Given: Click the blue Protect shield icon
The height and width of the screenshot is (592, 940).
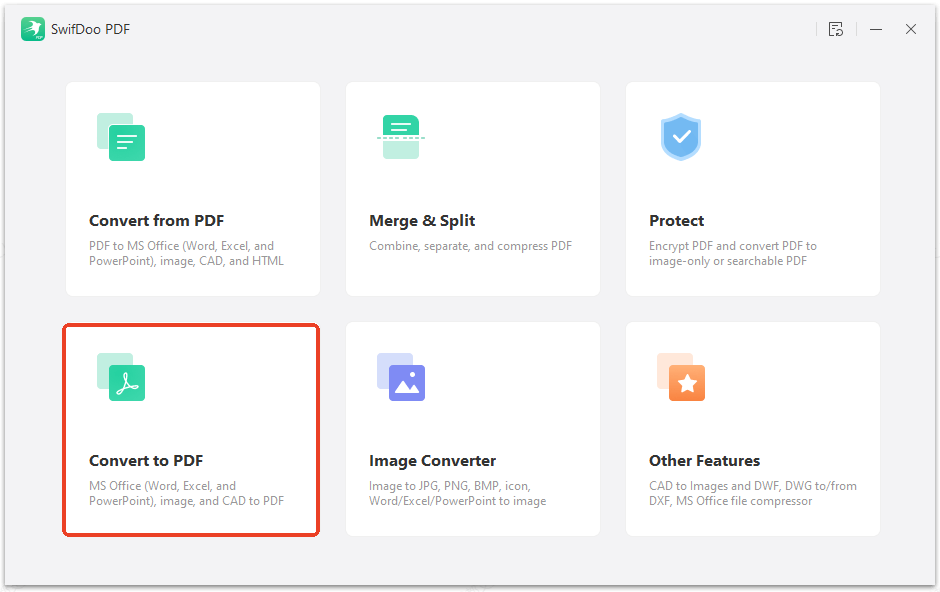Looking at the screenshot, I should (681, 138).
